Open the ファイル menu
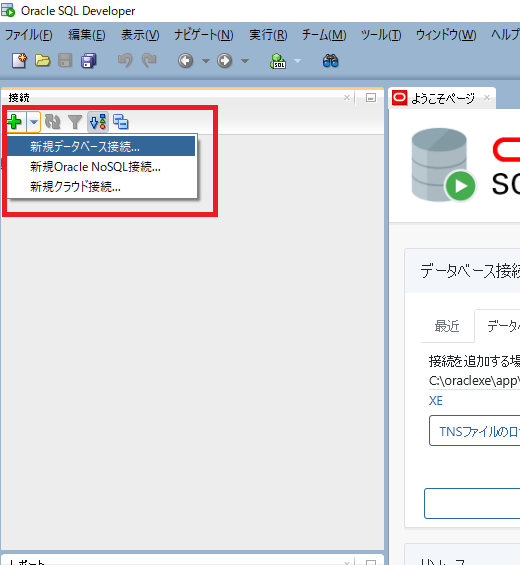Viewport: 520px width, 565px height. pyautogui.click(x=28, y=35)
